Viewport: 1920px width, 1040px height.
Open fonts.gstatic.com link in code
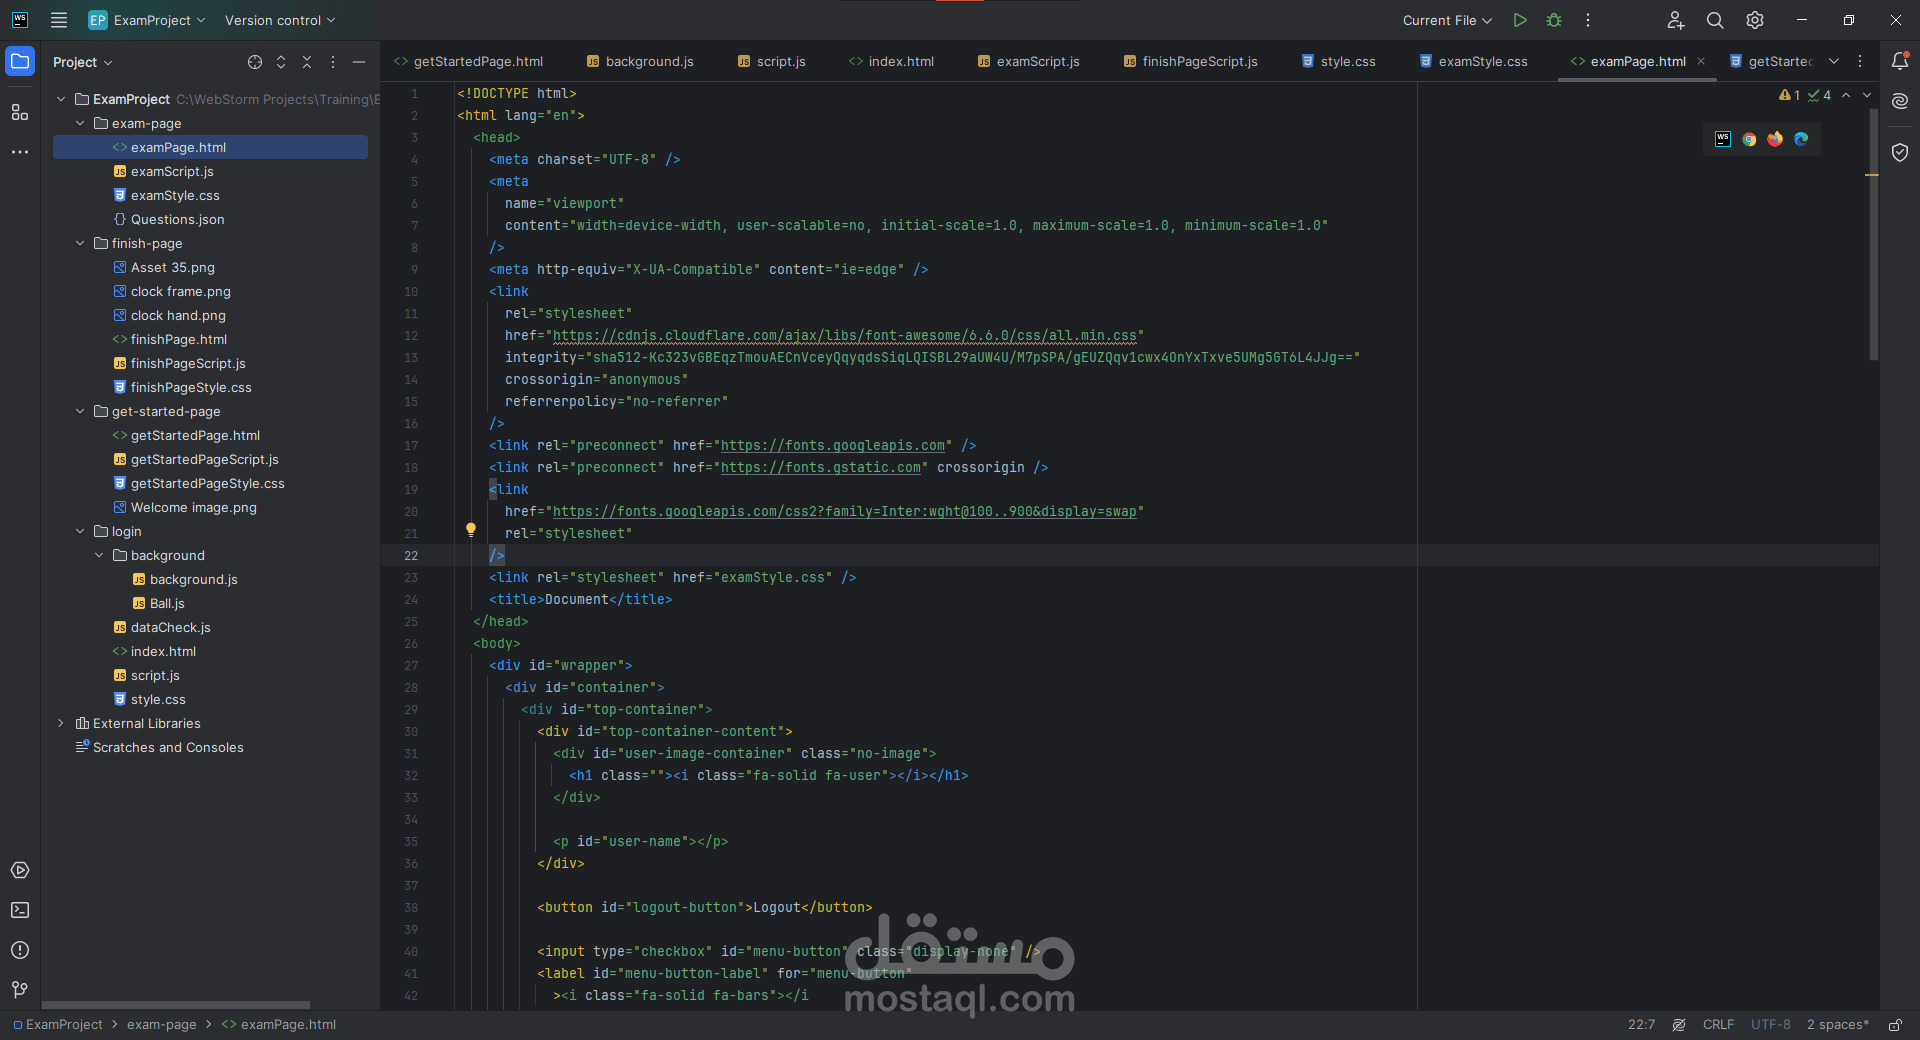(821, 467)
